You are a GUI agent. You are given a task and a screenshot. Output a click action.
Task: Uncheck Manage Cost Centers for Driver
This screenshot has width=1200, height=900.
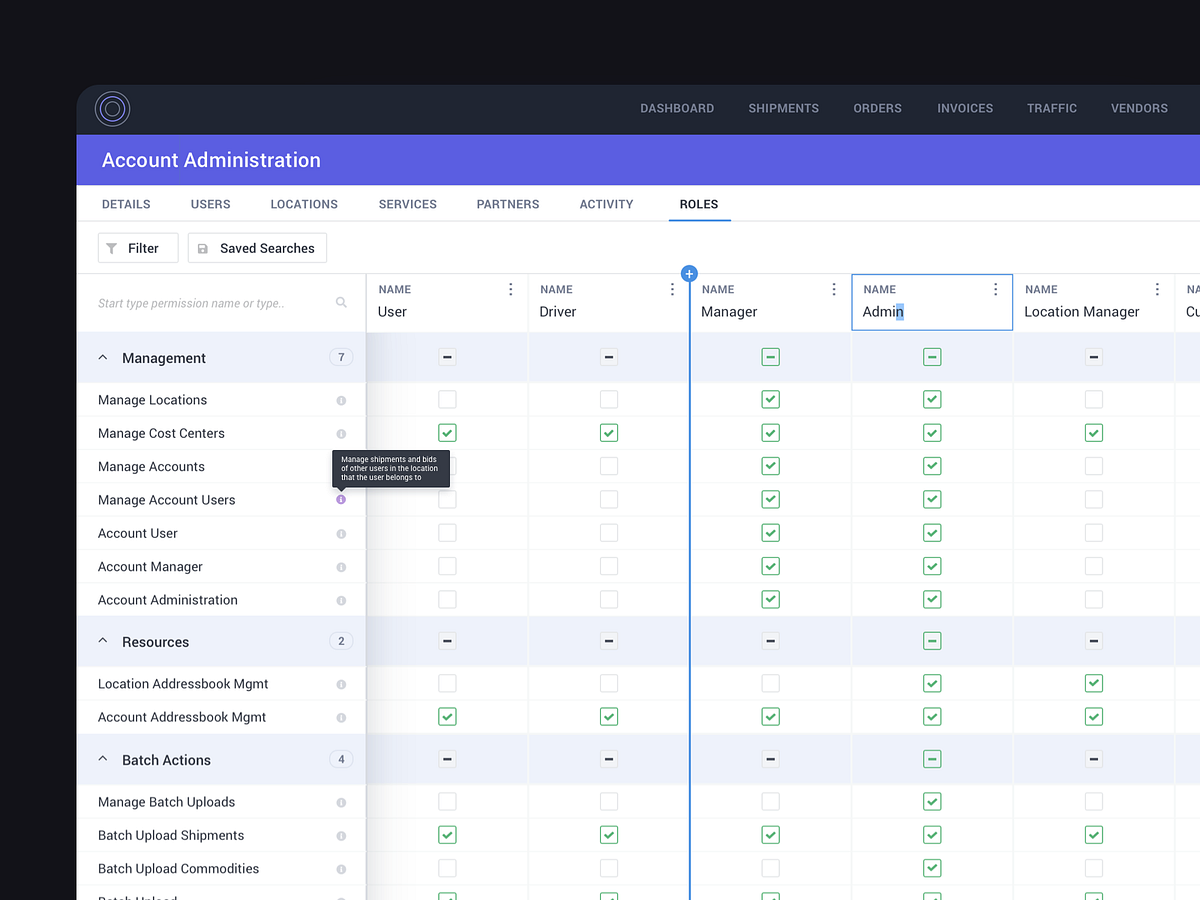click(x=609, y=432)
